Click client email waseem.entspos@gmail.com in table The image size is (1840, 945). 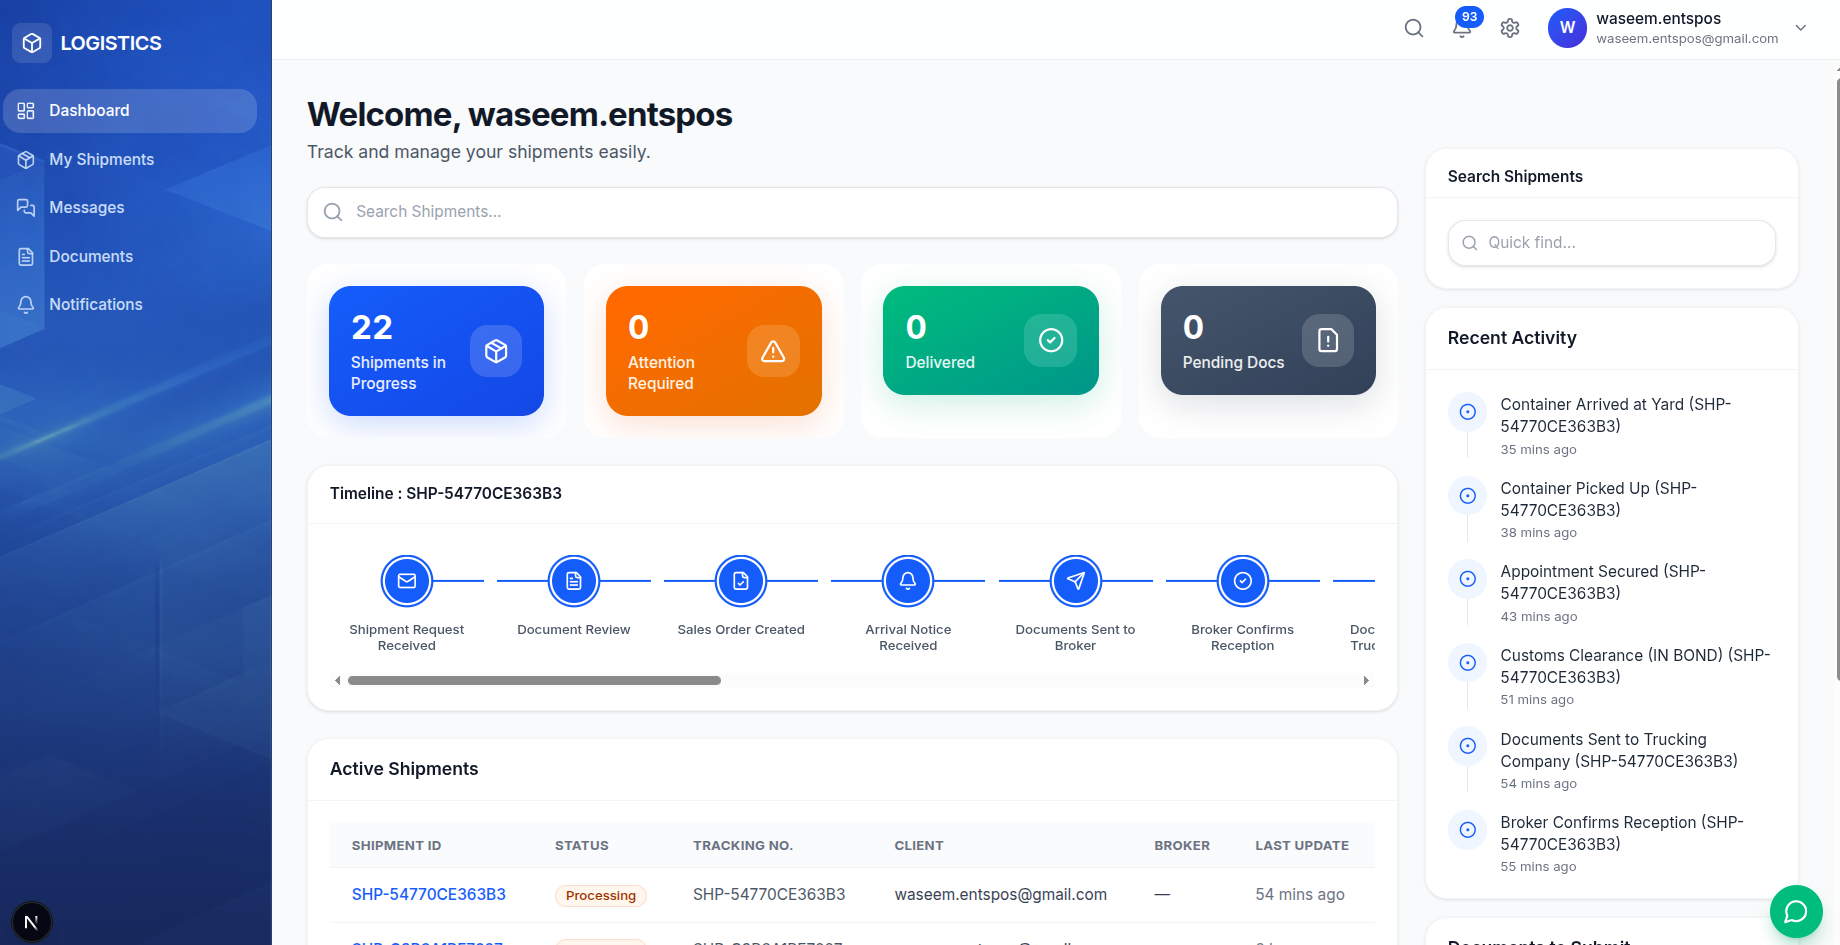click(x=1001, y=895)
